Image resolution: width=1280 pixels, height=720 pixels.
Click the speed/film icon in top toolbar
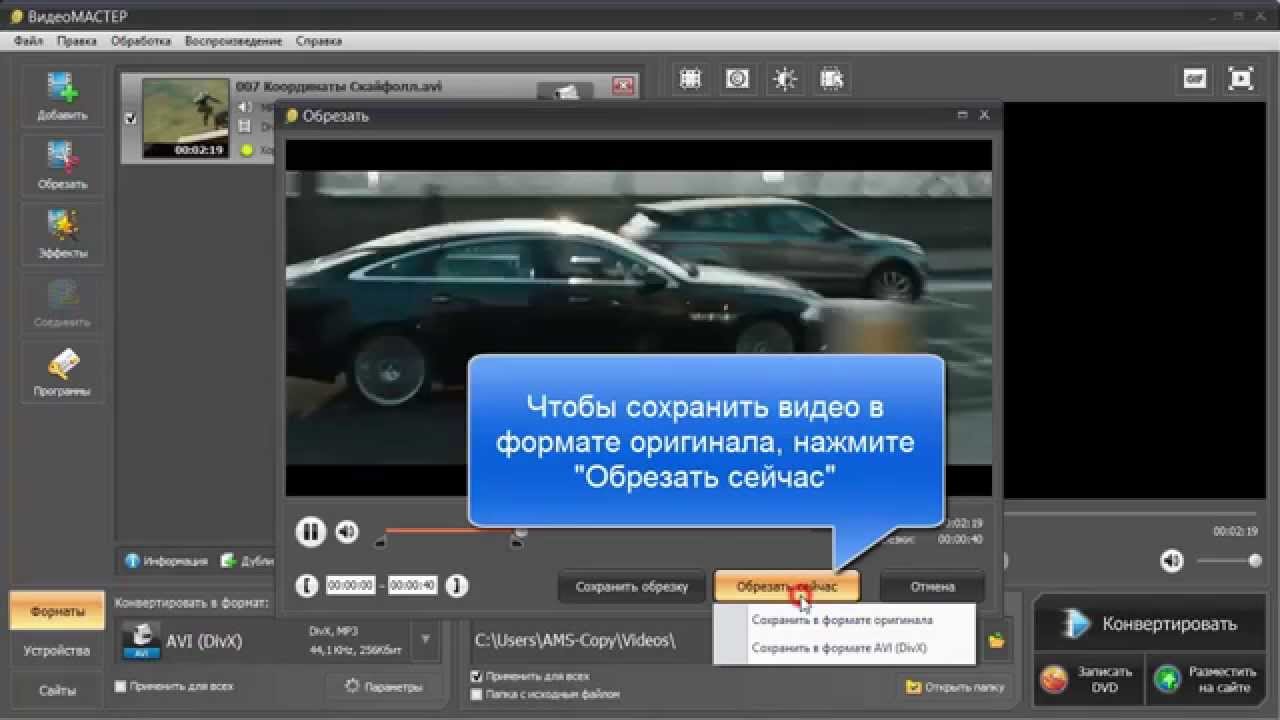[832, 79]
